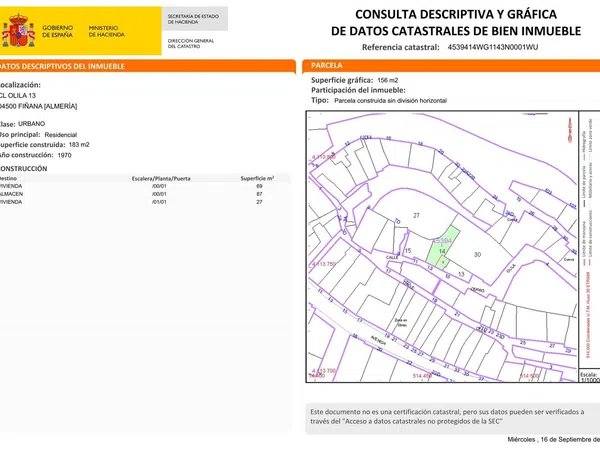The height and width of the screenshot is (450, 600).
Task: Click 'DIRECCIÓN GENERAL DEL CATASTRO' text
Action: [191, 43]
